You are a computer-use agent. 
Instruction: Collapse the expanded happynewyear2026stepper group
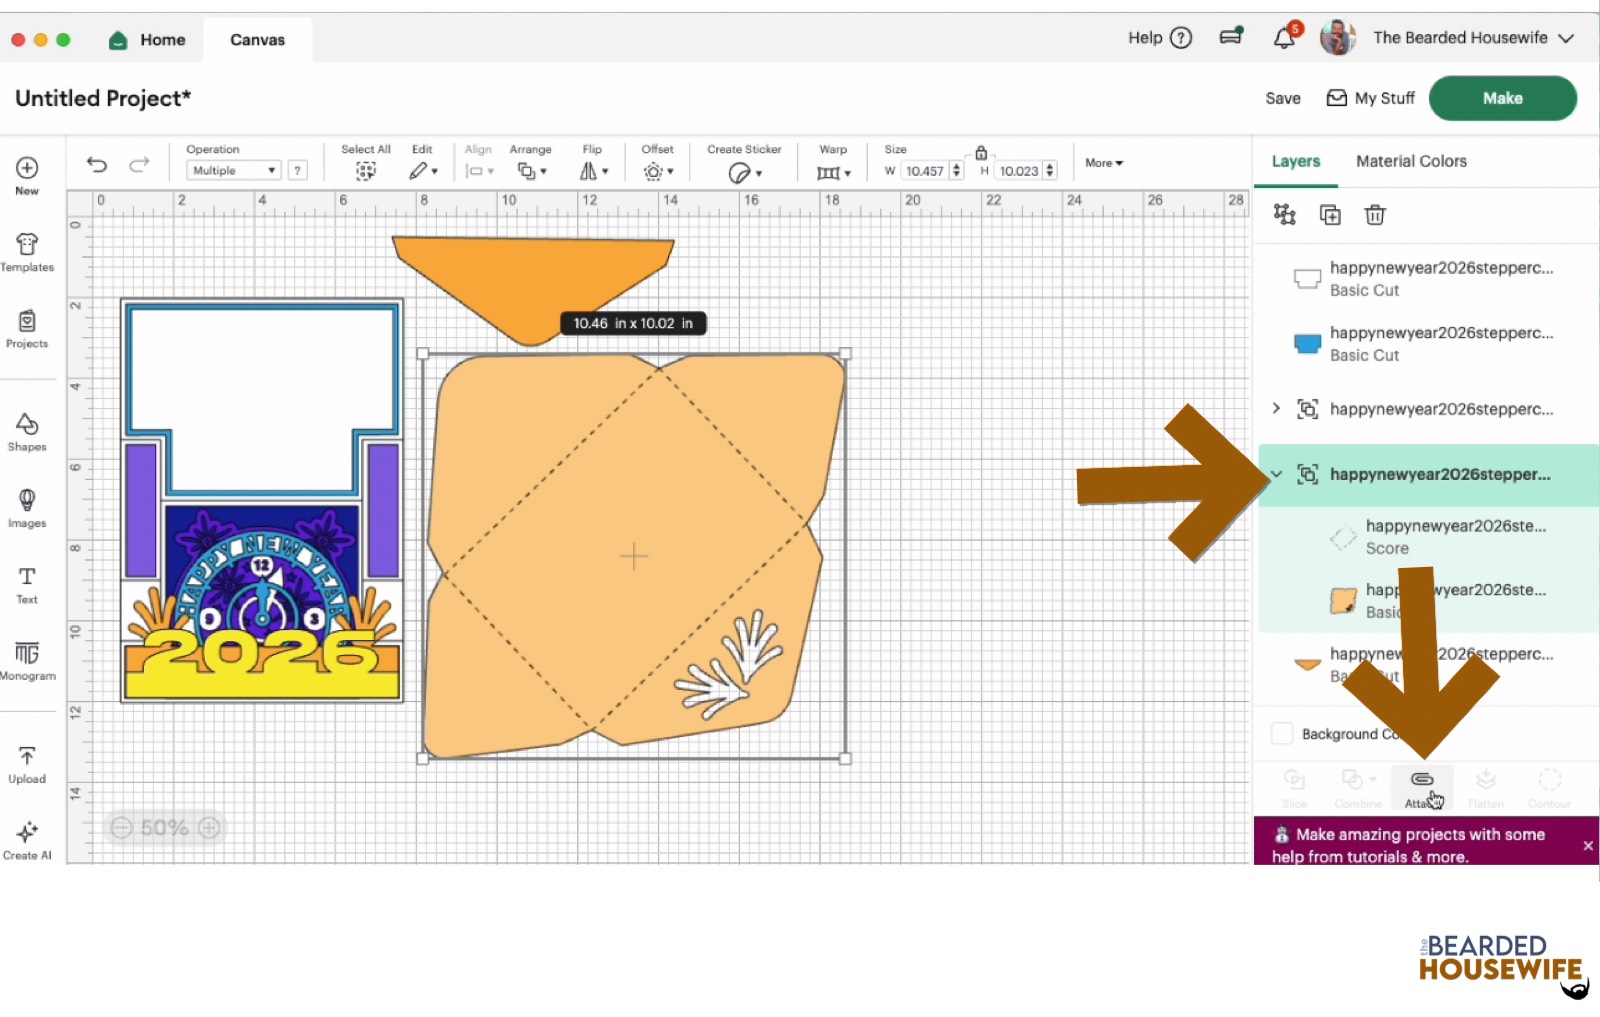tap(1276, 475)
